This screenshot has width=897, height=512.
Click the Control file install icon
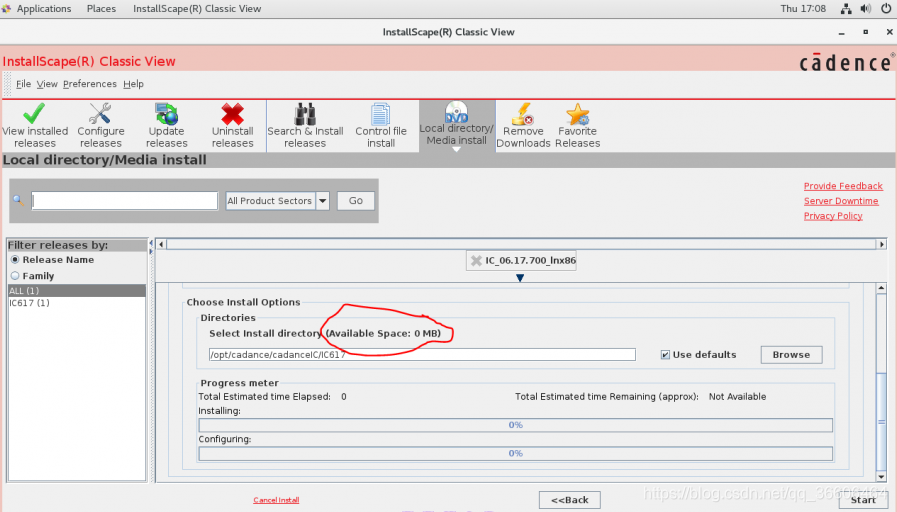tap(380, 114)
